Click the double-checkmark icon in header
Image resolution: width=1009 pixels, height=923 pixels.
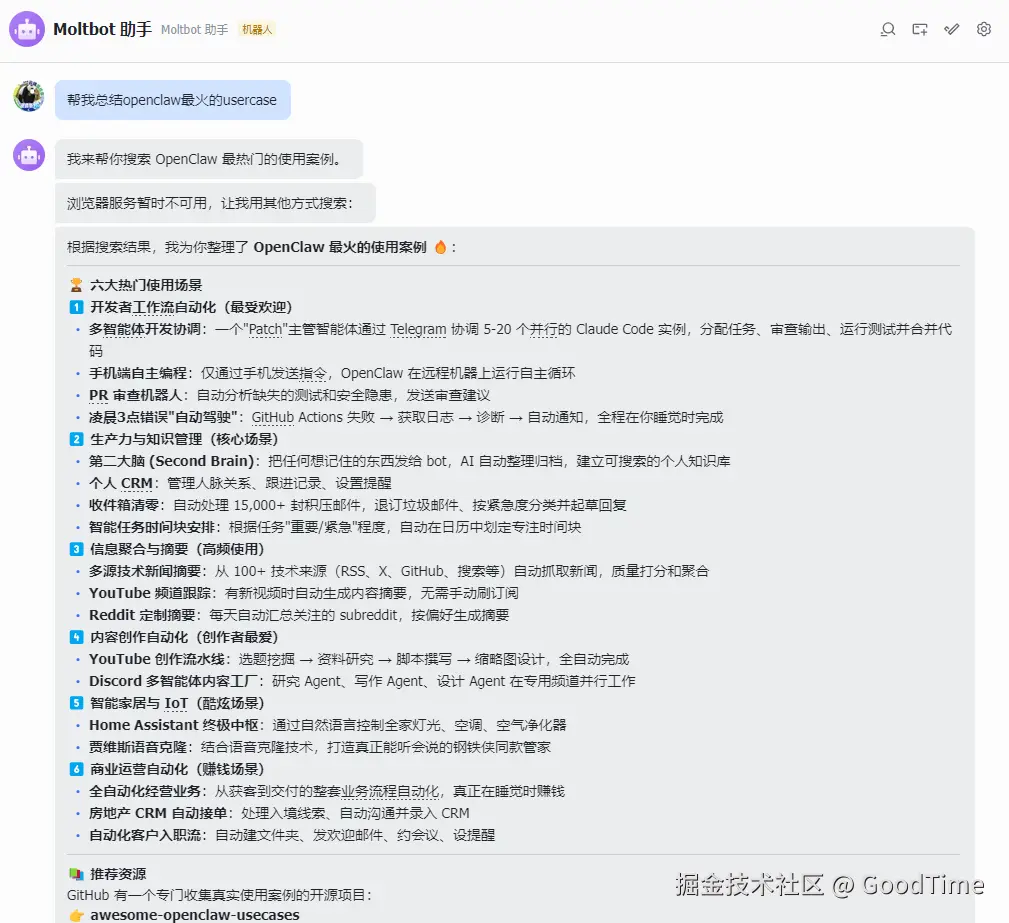tap(952, 29)
